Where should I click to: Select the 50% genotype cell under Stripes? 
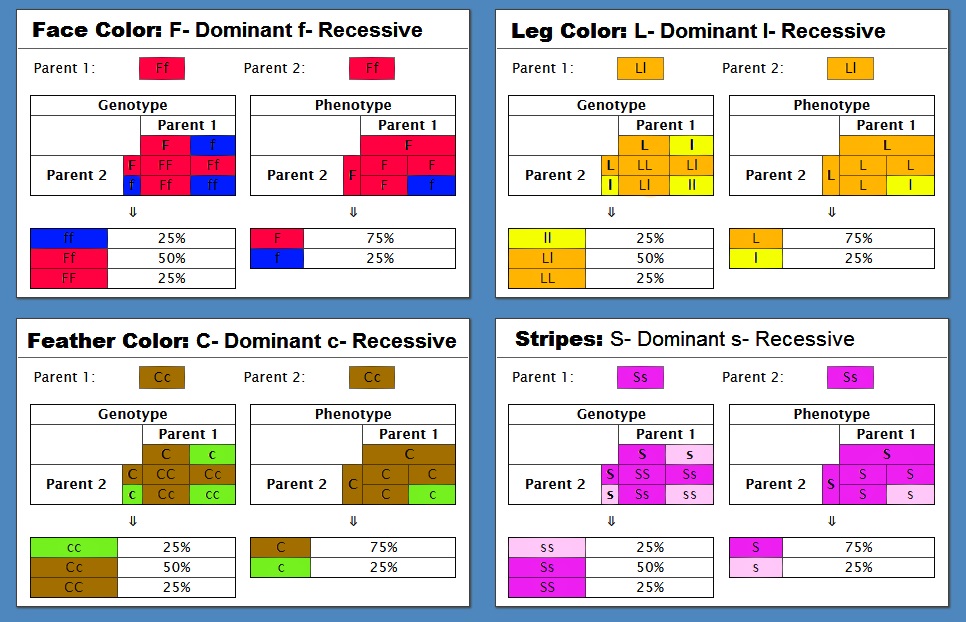tap(649, 567)
